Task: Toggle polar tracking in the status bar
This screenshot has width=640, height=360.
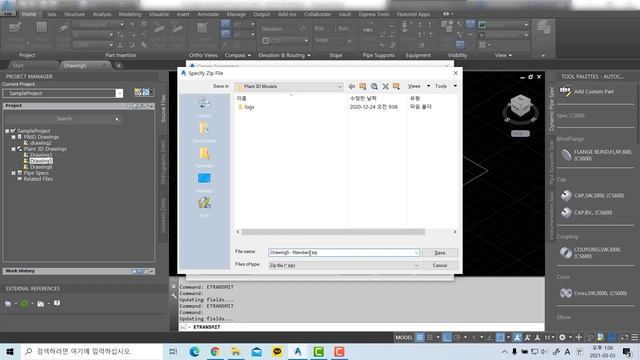Action: coord(457,337)
